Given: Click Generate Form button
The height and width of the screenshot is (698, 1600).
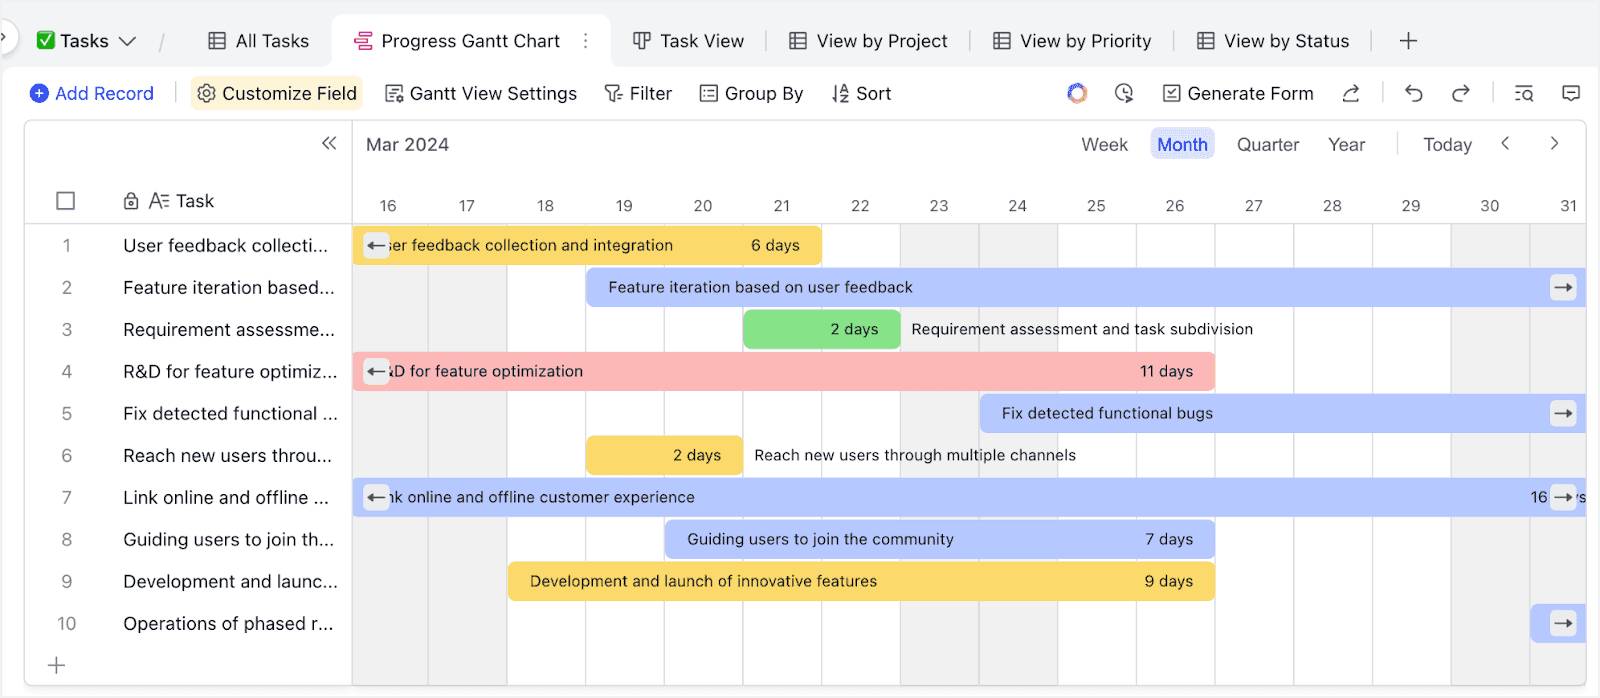Looking at the screenshot, I should point(1238,93).
